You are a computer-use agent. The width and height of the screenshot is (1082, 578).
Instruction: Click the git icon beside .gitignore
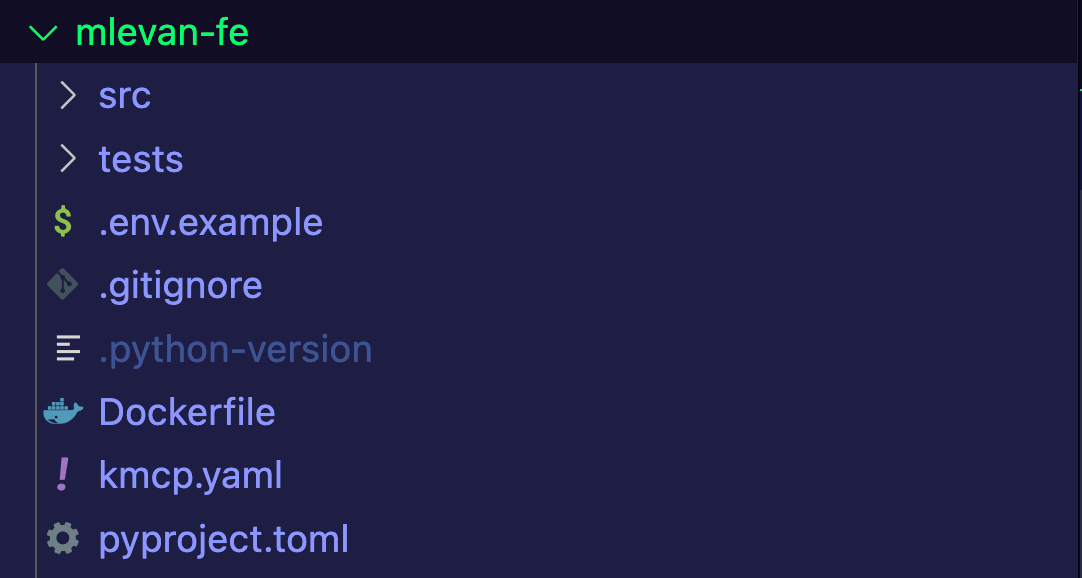(63, 285)
